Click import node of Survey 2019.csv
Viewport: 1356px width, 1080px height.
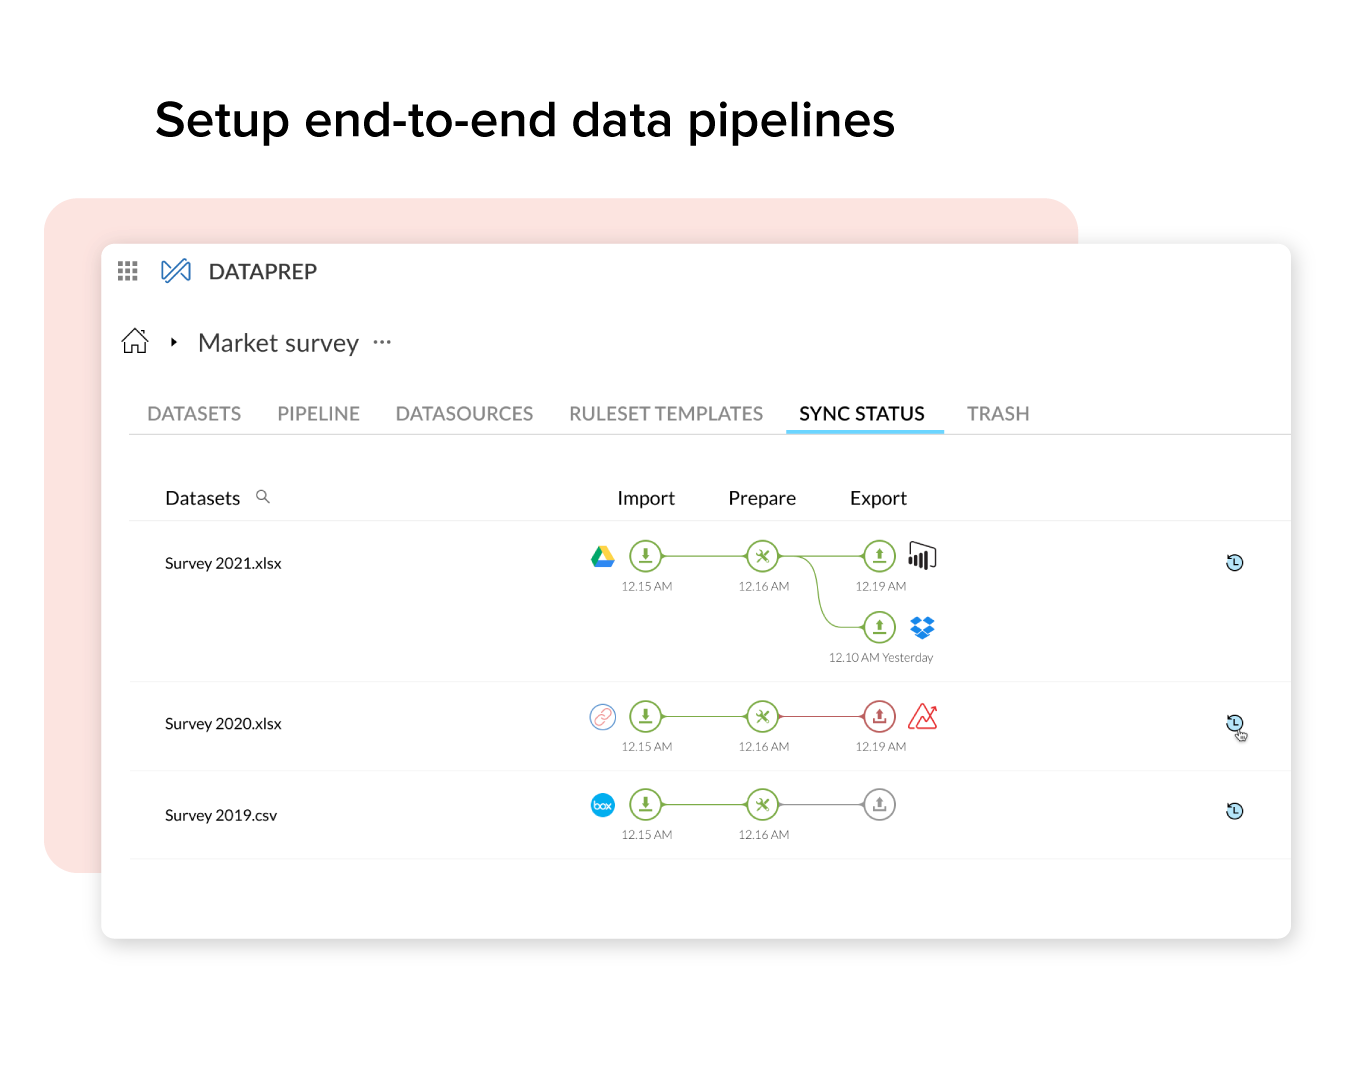pyautogui.click(x=646, y=804)
